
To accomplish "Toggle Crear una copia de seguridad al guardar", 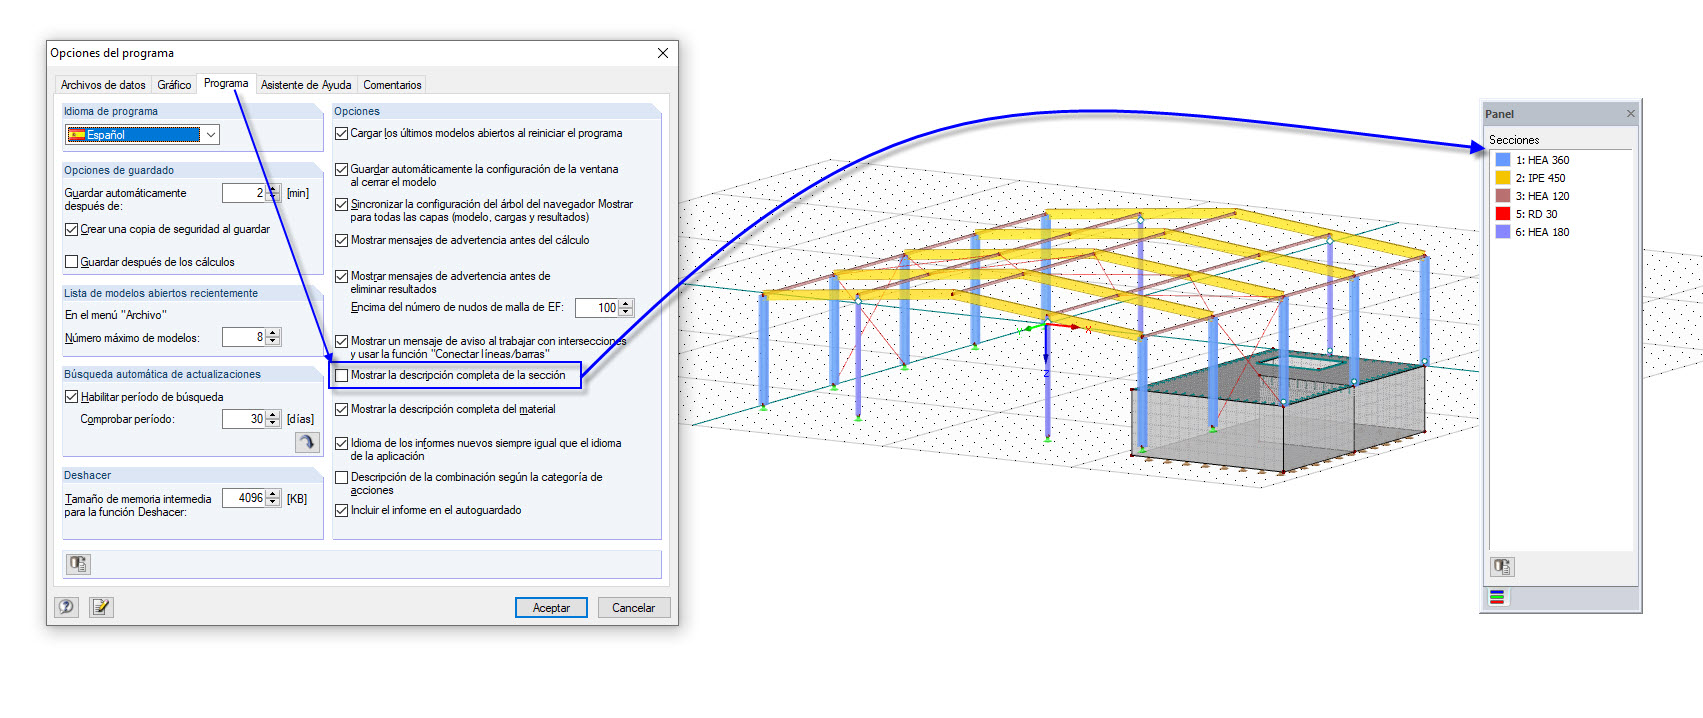I will click(71, 229).
